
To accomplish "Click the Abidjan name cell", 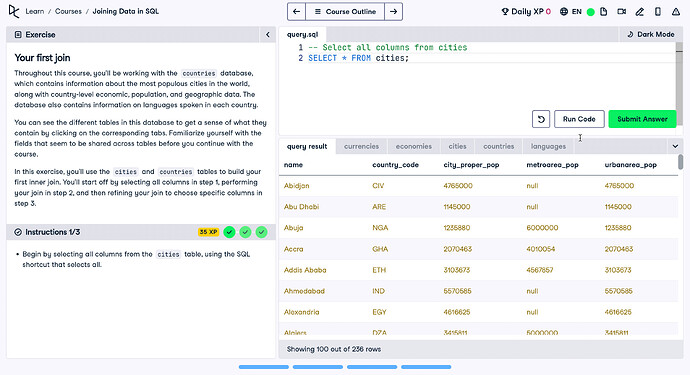I will click(x=297, y=186).
